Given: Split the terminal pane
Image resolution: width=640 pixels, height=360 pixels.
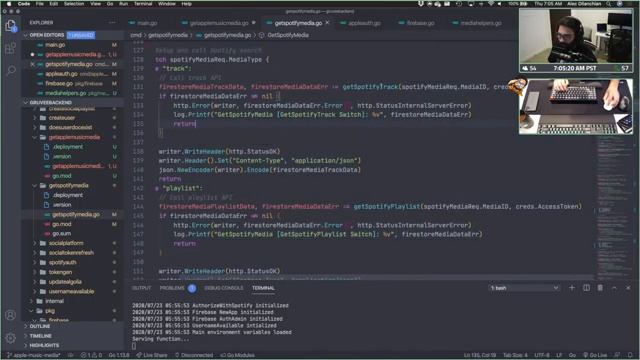Looking at the screenshot, I should coord(586,288).
